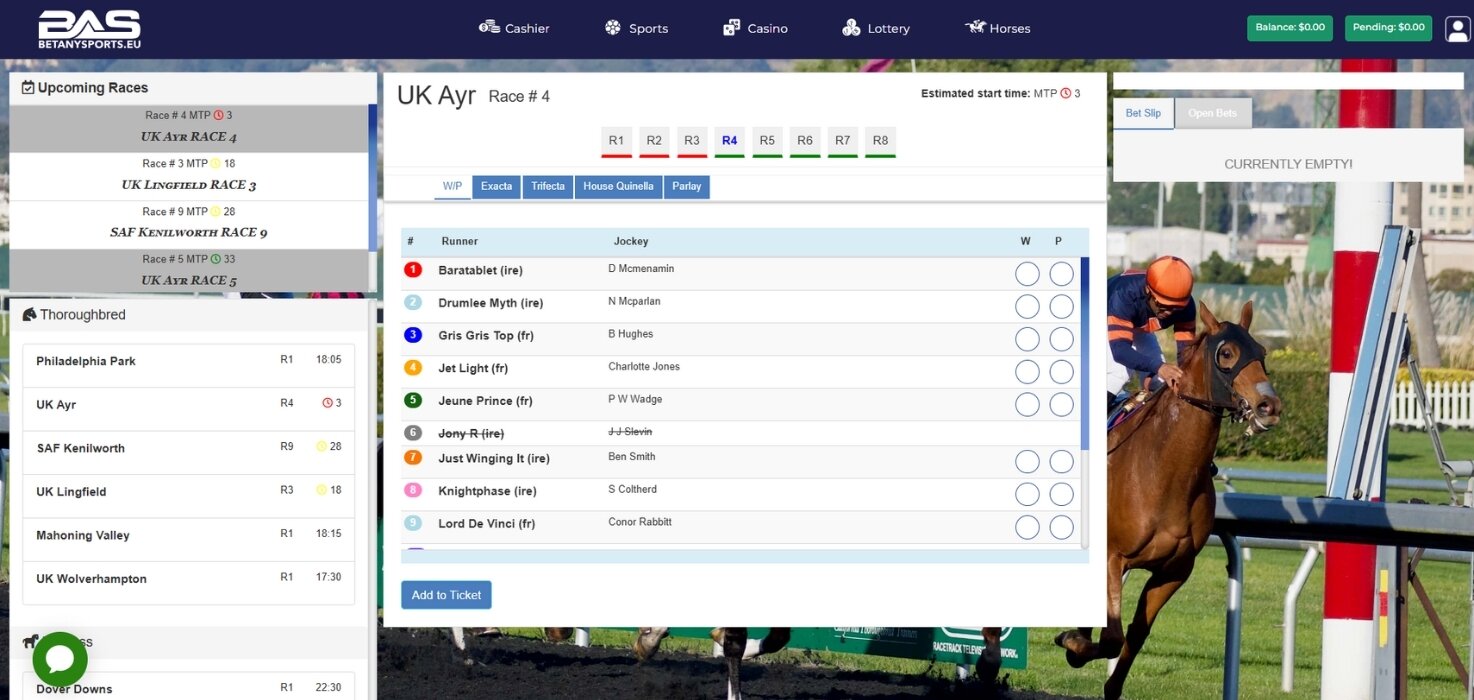The height and width of the screenshot is (700, 1474).
Task: Click the Add to Ticket button
Action: pyautogui.click(x=446, y=595)
